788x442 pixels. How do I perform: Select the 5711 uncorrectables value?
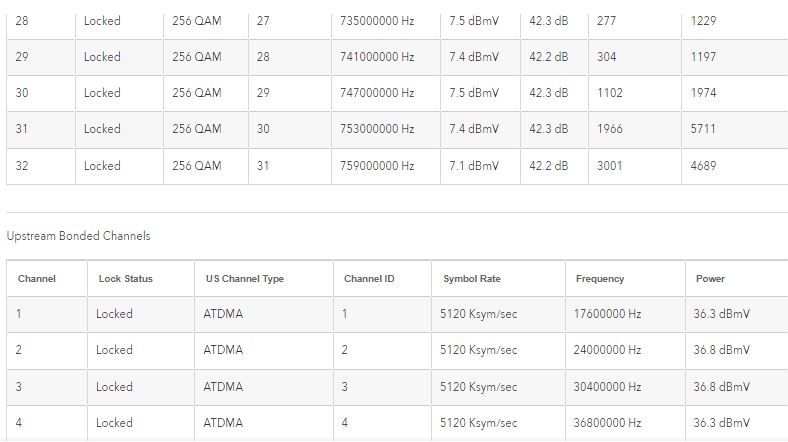pos(704,129)
